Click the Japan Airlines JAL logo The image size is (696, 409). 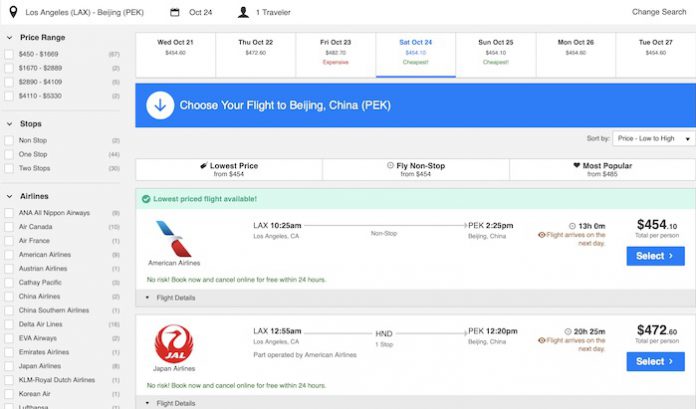(x=174, y=344)
